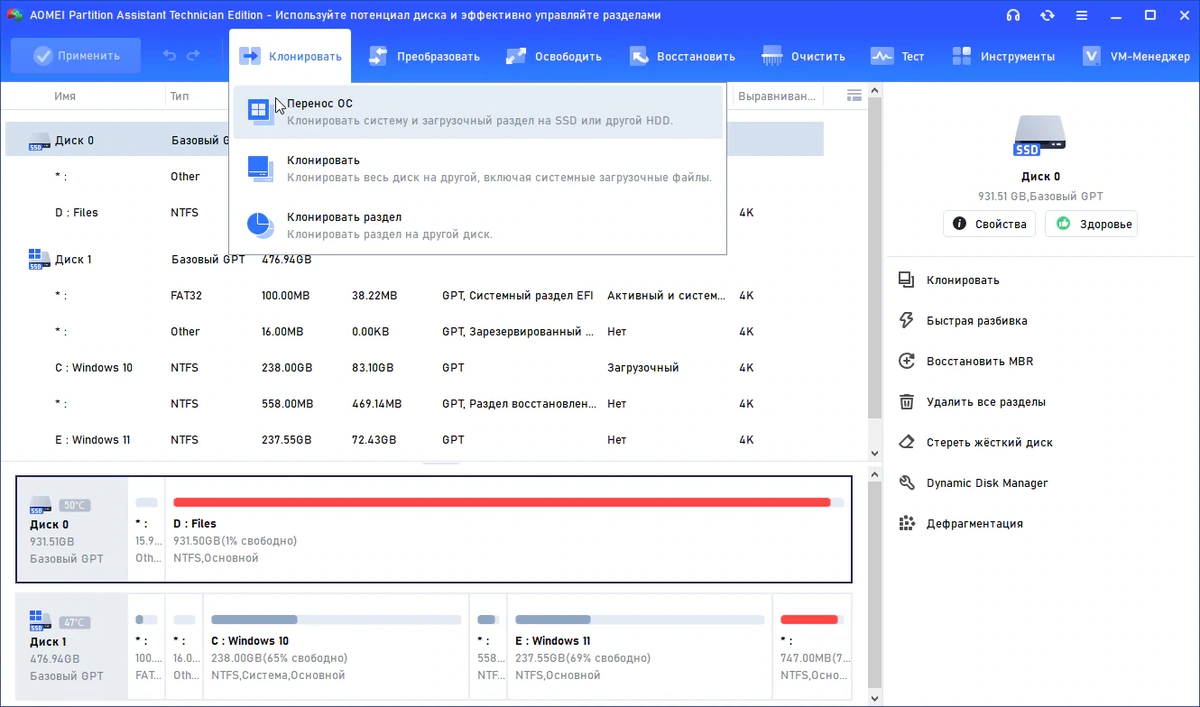Select D : Files bar in disk map
Viewport: 1200px width, 707px height.
pyautogui.click(x=508, y=529)
